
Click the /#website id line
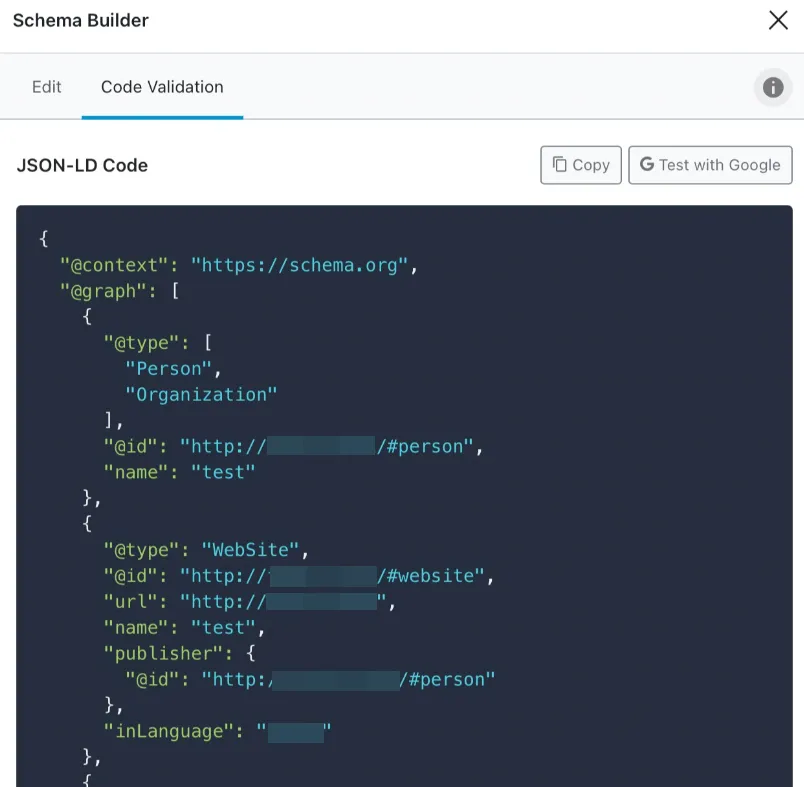coord(299,576)
